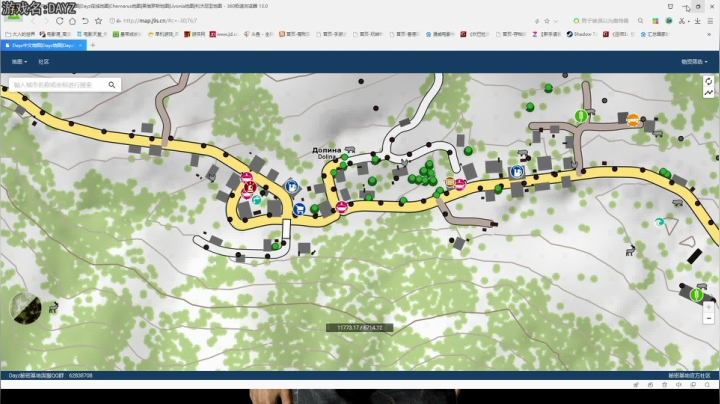
Task: Go back with the browser back arrow
Action: tap(33, 21)
